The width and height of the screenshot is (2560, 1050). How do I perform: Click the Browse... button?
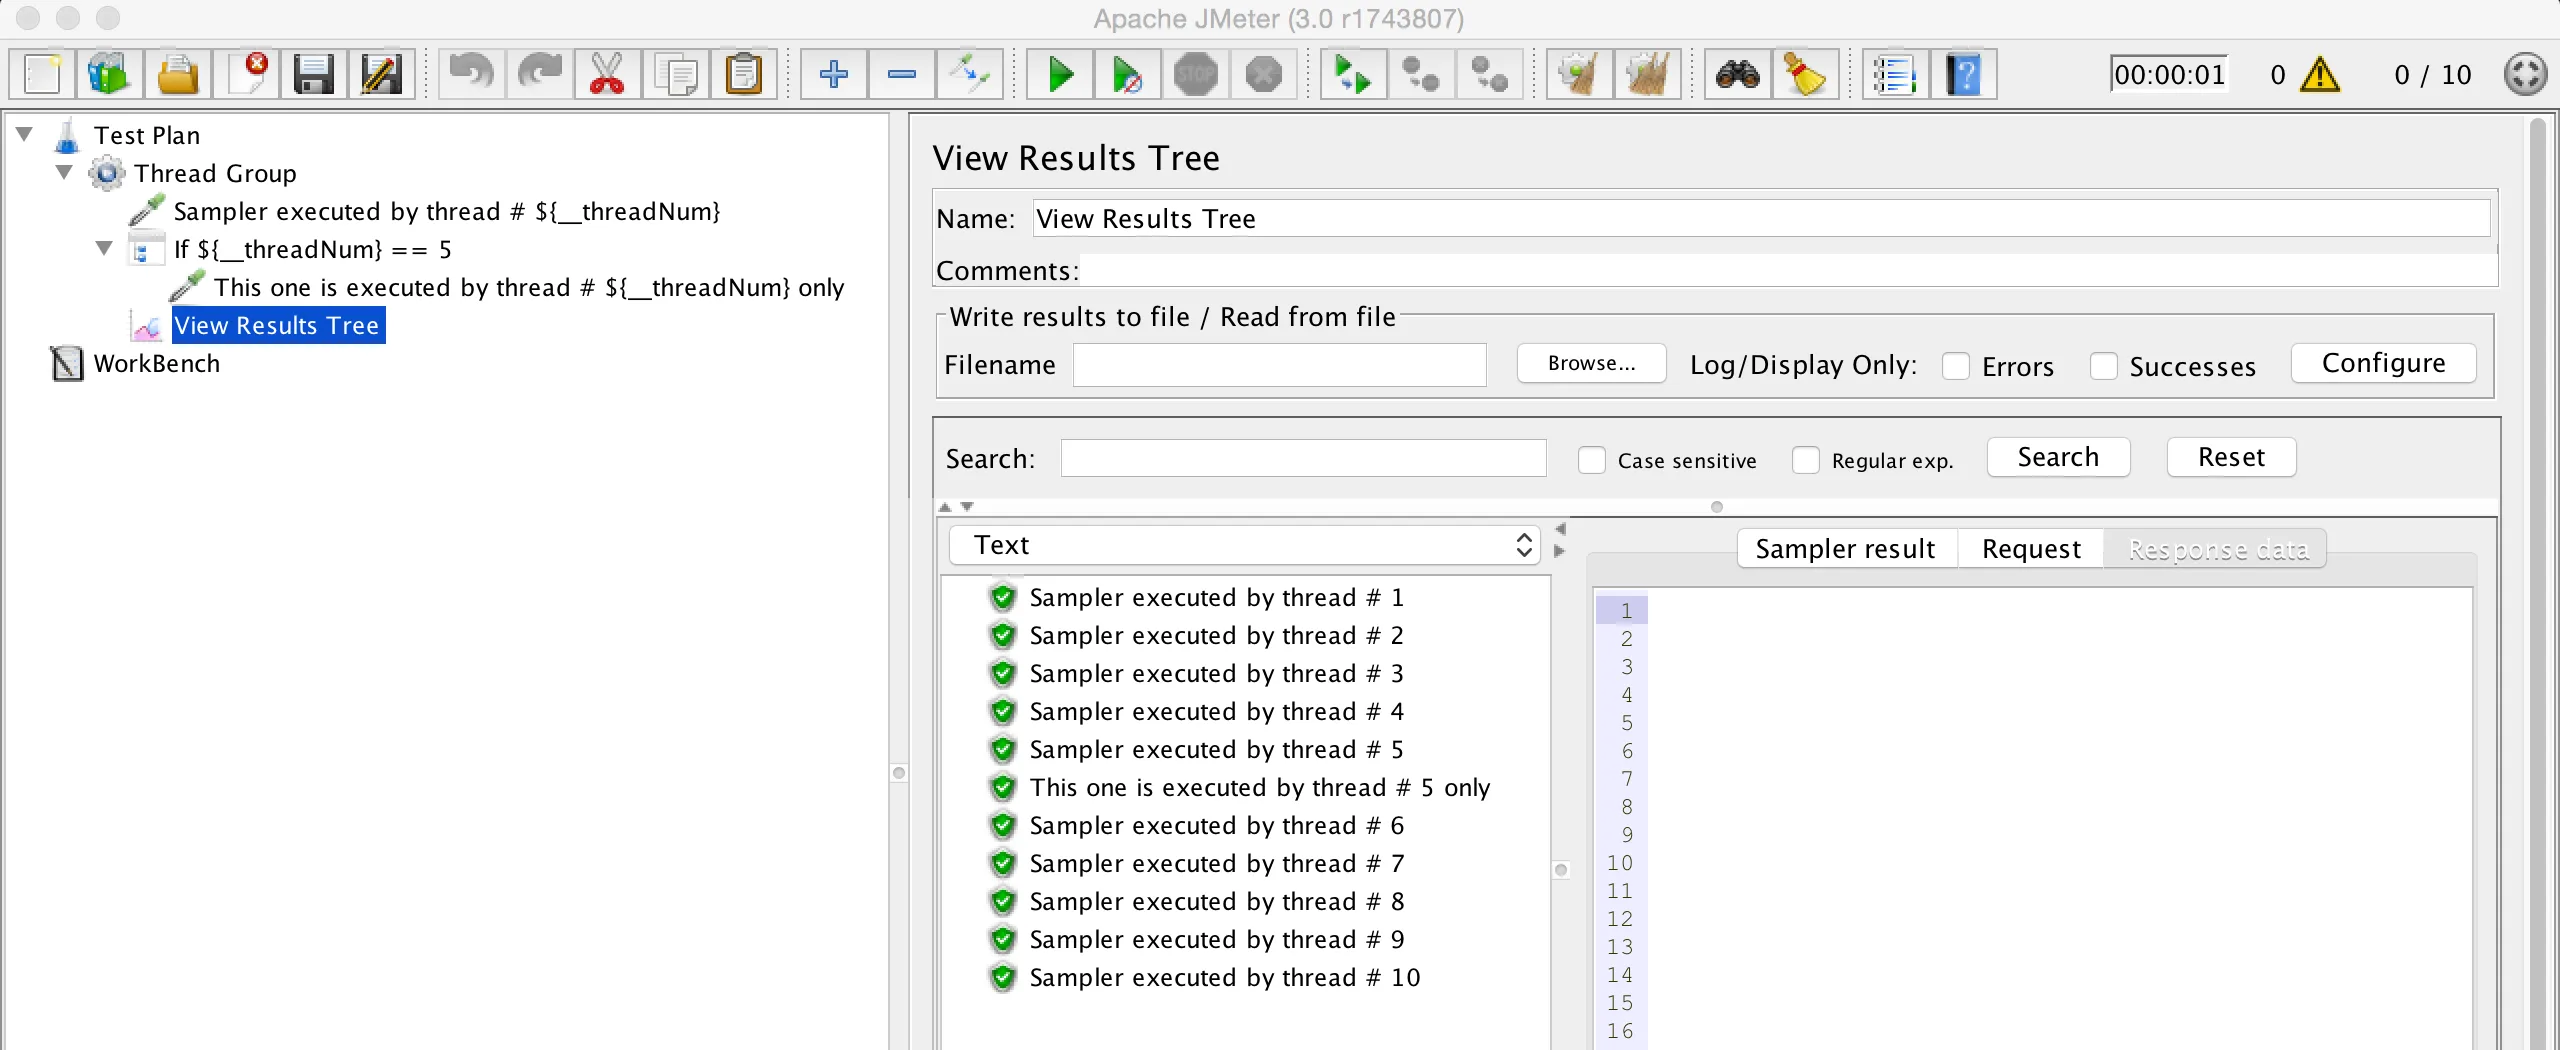point(1592,363)
